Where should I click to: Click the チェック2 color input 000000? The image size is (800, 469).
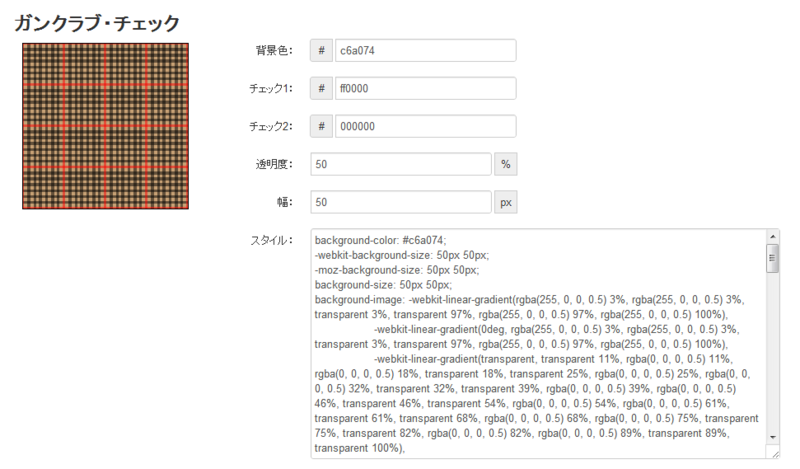click(x=425, y=126)
